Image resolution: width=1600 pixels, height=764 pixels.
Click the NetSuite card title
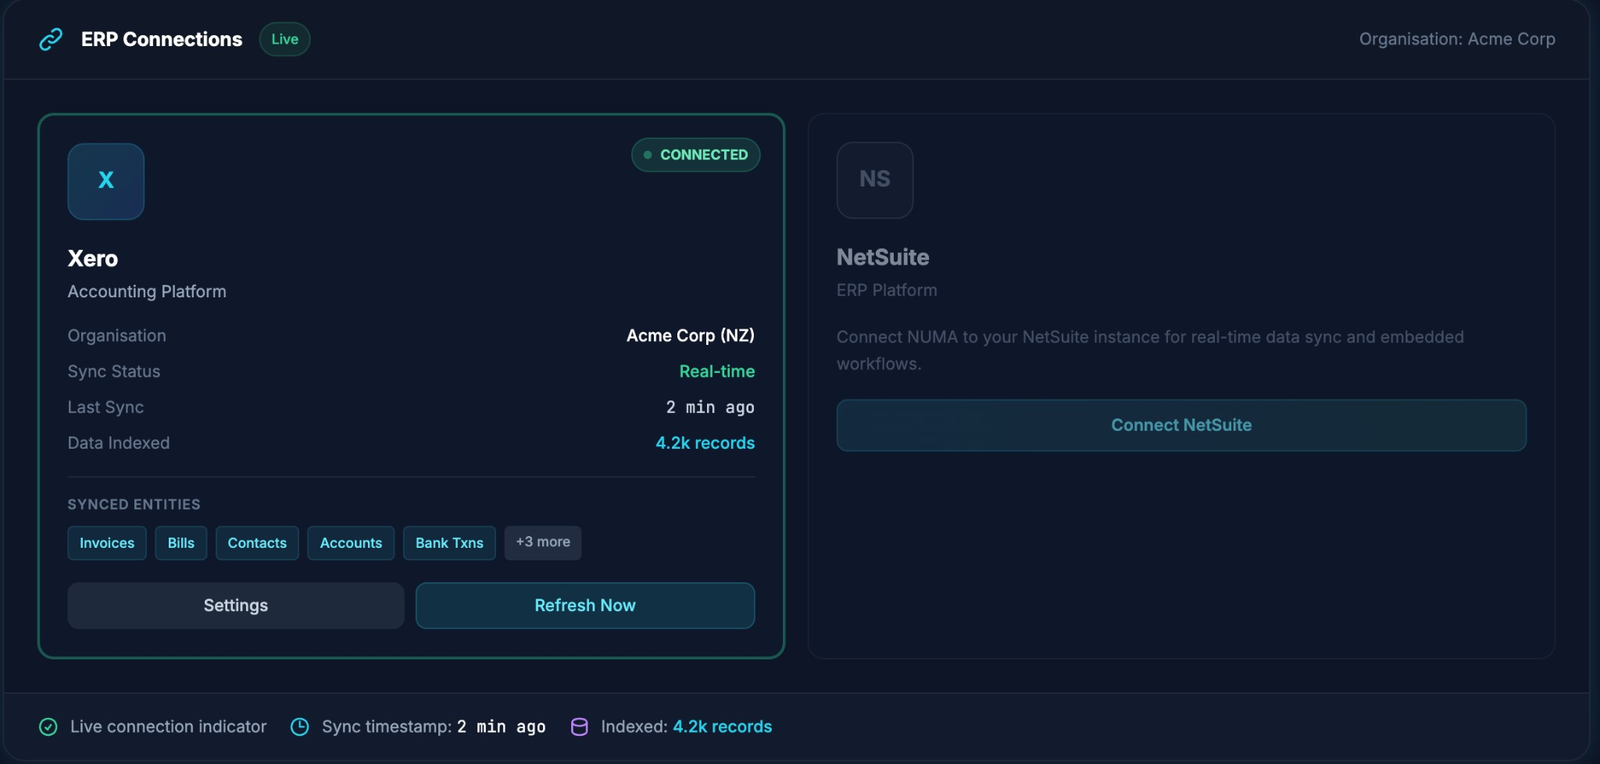click(x=883, y=258)
